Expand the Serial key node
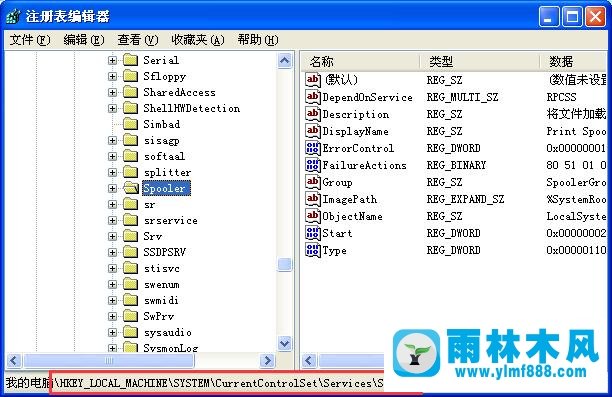Screen dimensions: 612x397 pos(112,60)
